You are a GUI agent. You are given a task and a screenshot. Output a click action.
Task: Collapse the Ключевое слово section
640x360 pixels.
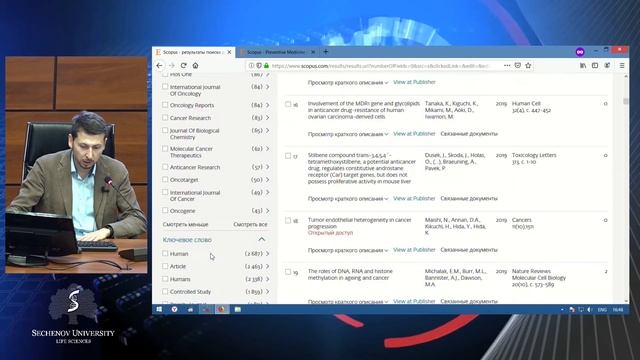point(262,240)
